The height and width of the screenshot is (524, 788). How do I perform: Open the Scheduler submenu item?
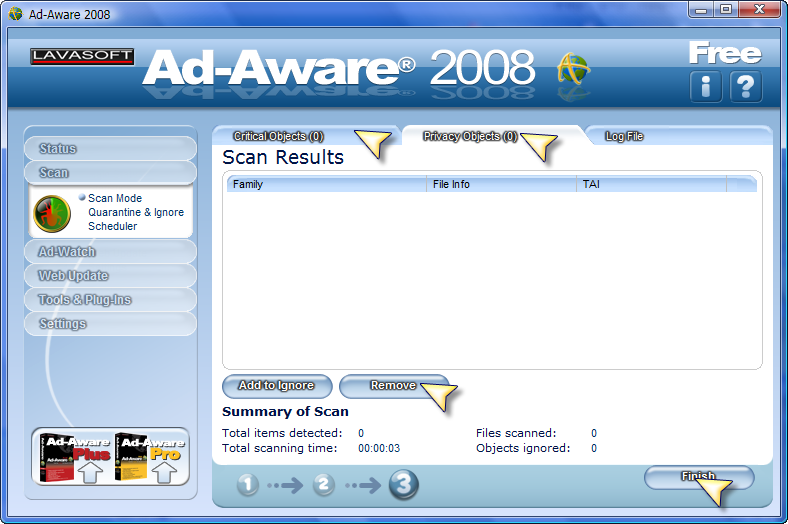click(x=113, y=226)
